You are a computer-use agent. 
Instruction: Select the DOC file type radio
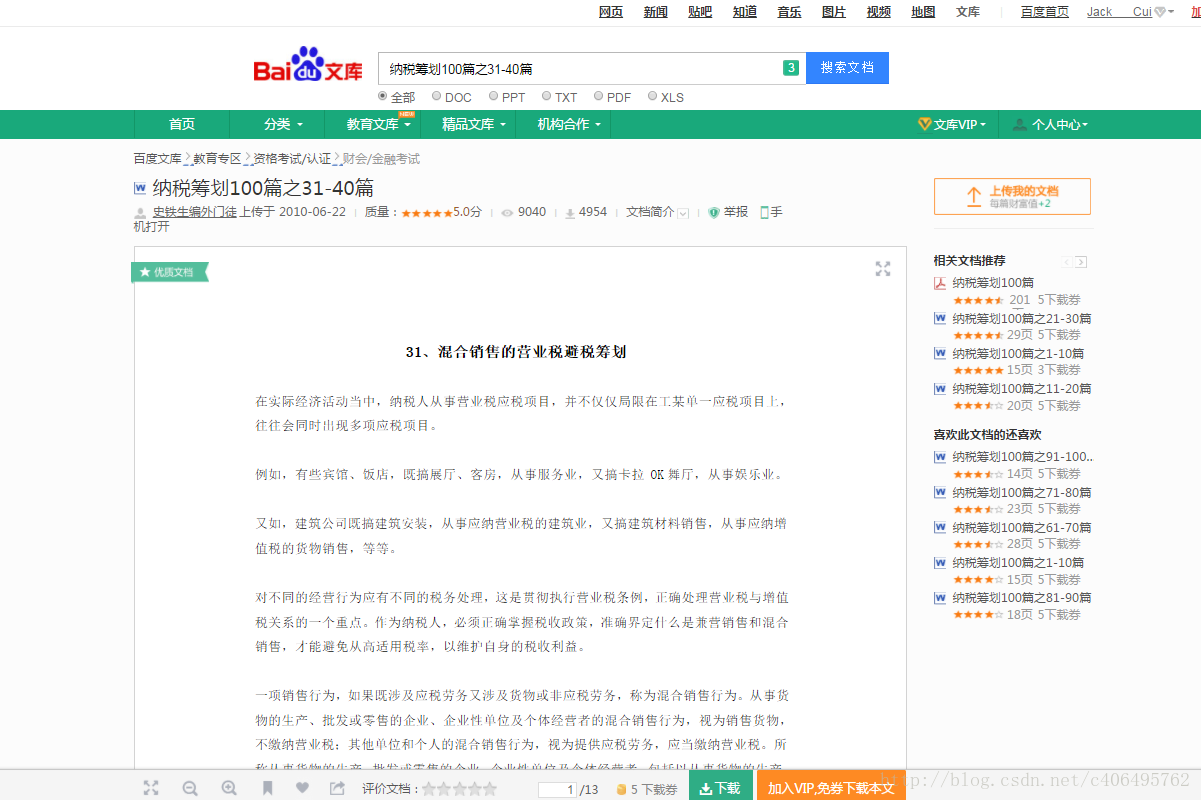[x=437, y=97]
